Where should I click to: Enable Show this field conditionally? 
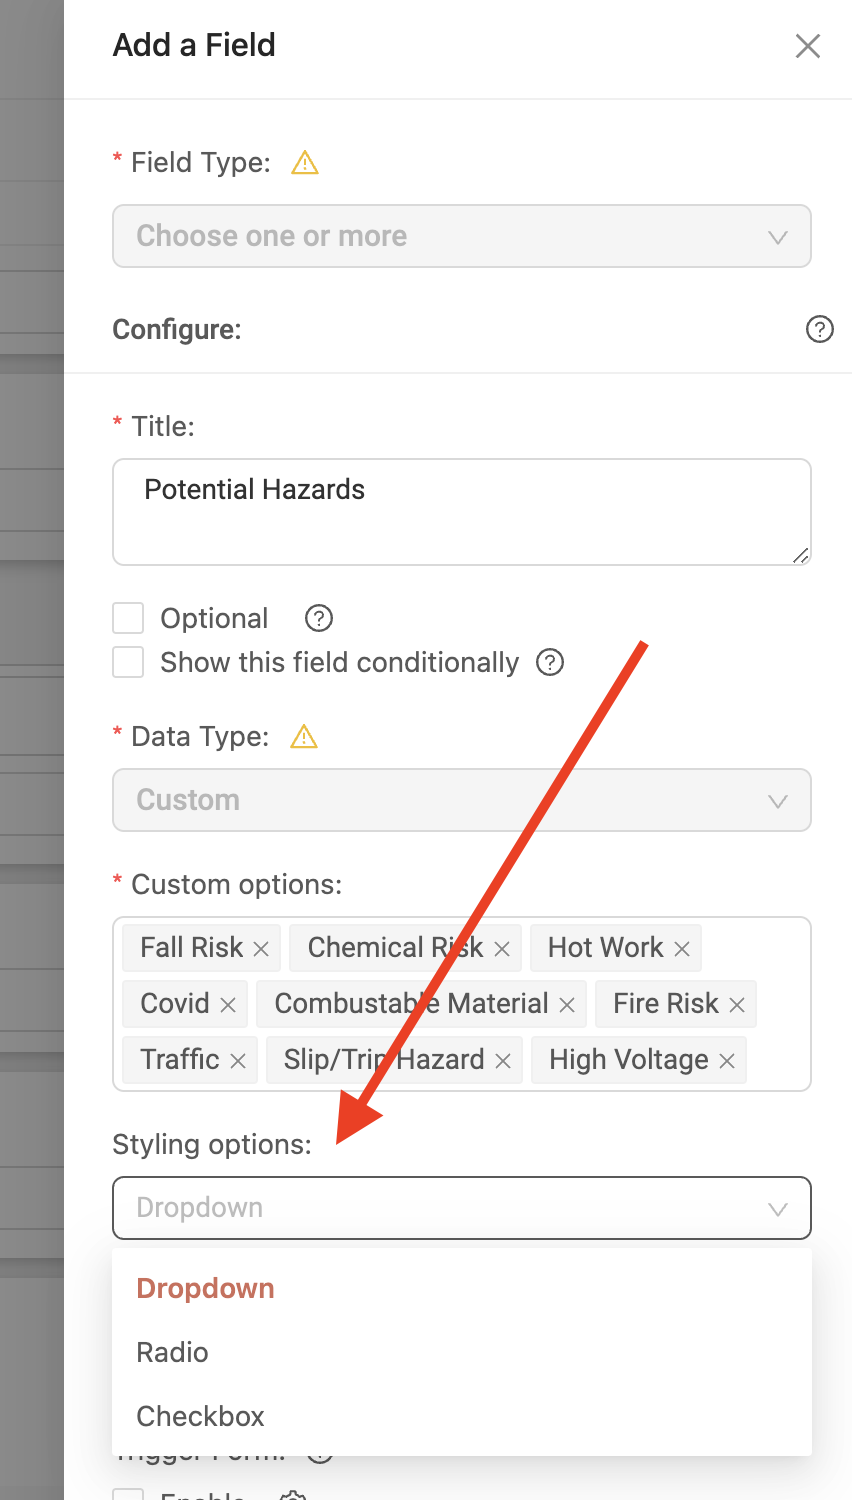pyautogui.click(x=128, y=662)
